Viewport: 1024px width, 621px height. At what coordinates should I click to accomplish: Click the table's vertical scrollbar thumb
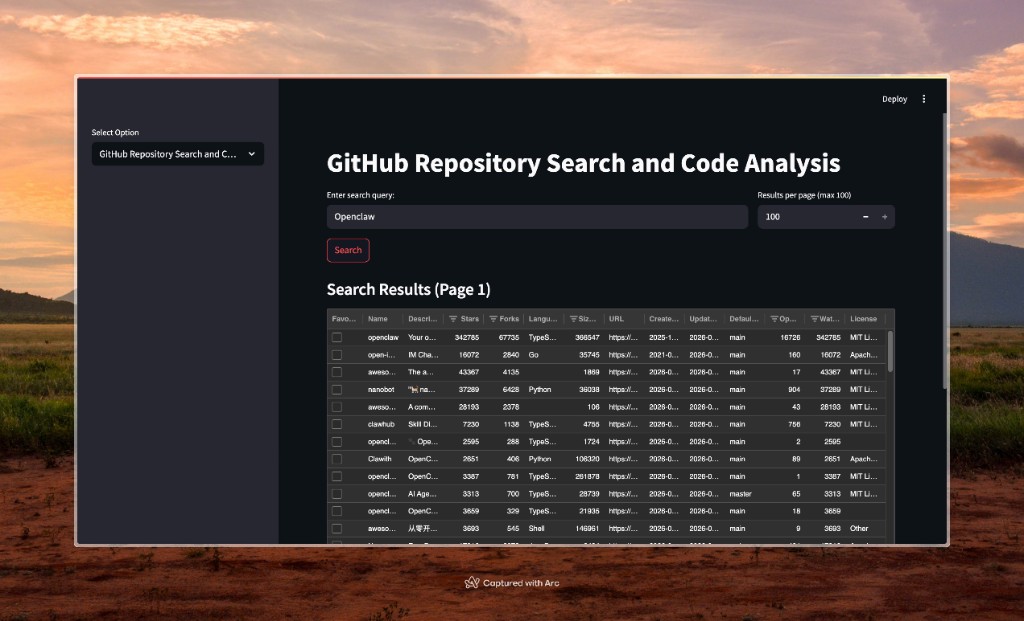click(x=890, y=351)
